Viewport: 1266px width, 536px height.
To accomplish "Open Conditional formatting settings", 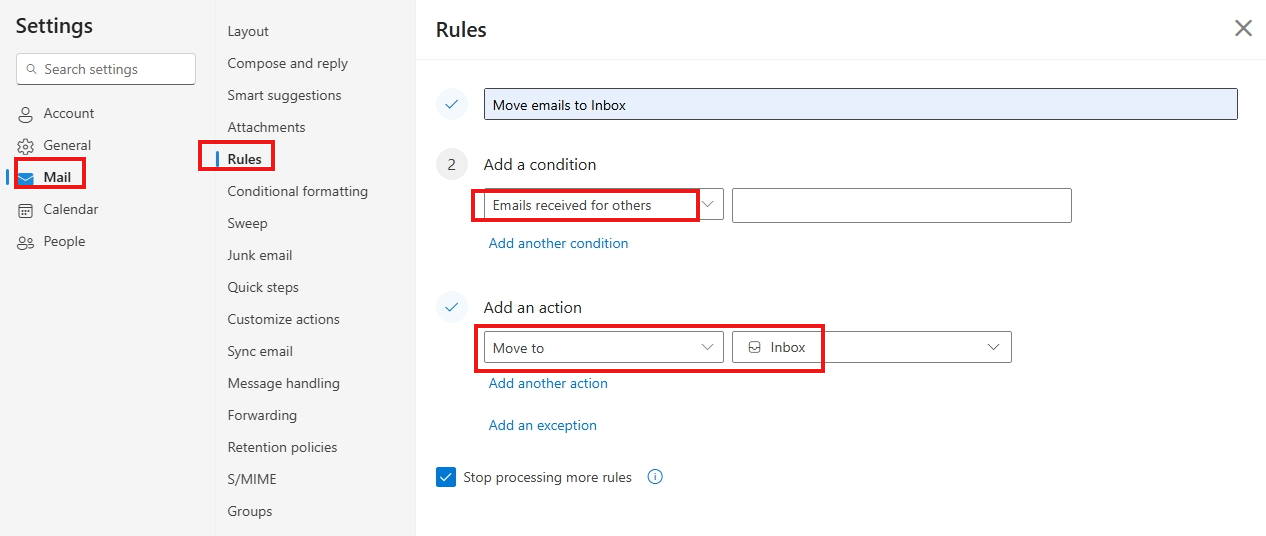I will pos(297,191).
